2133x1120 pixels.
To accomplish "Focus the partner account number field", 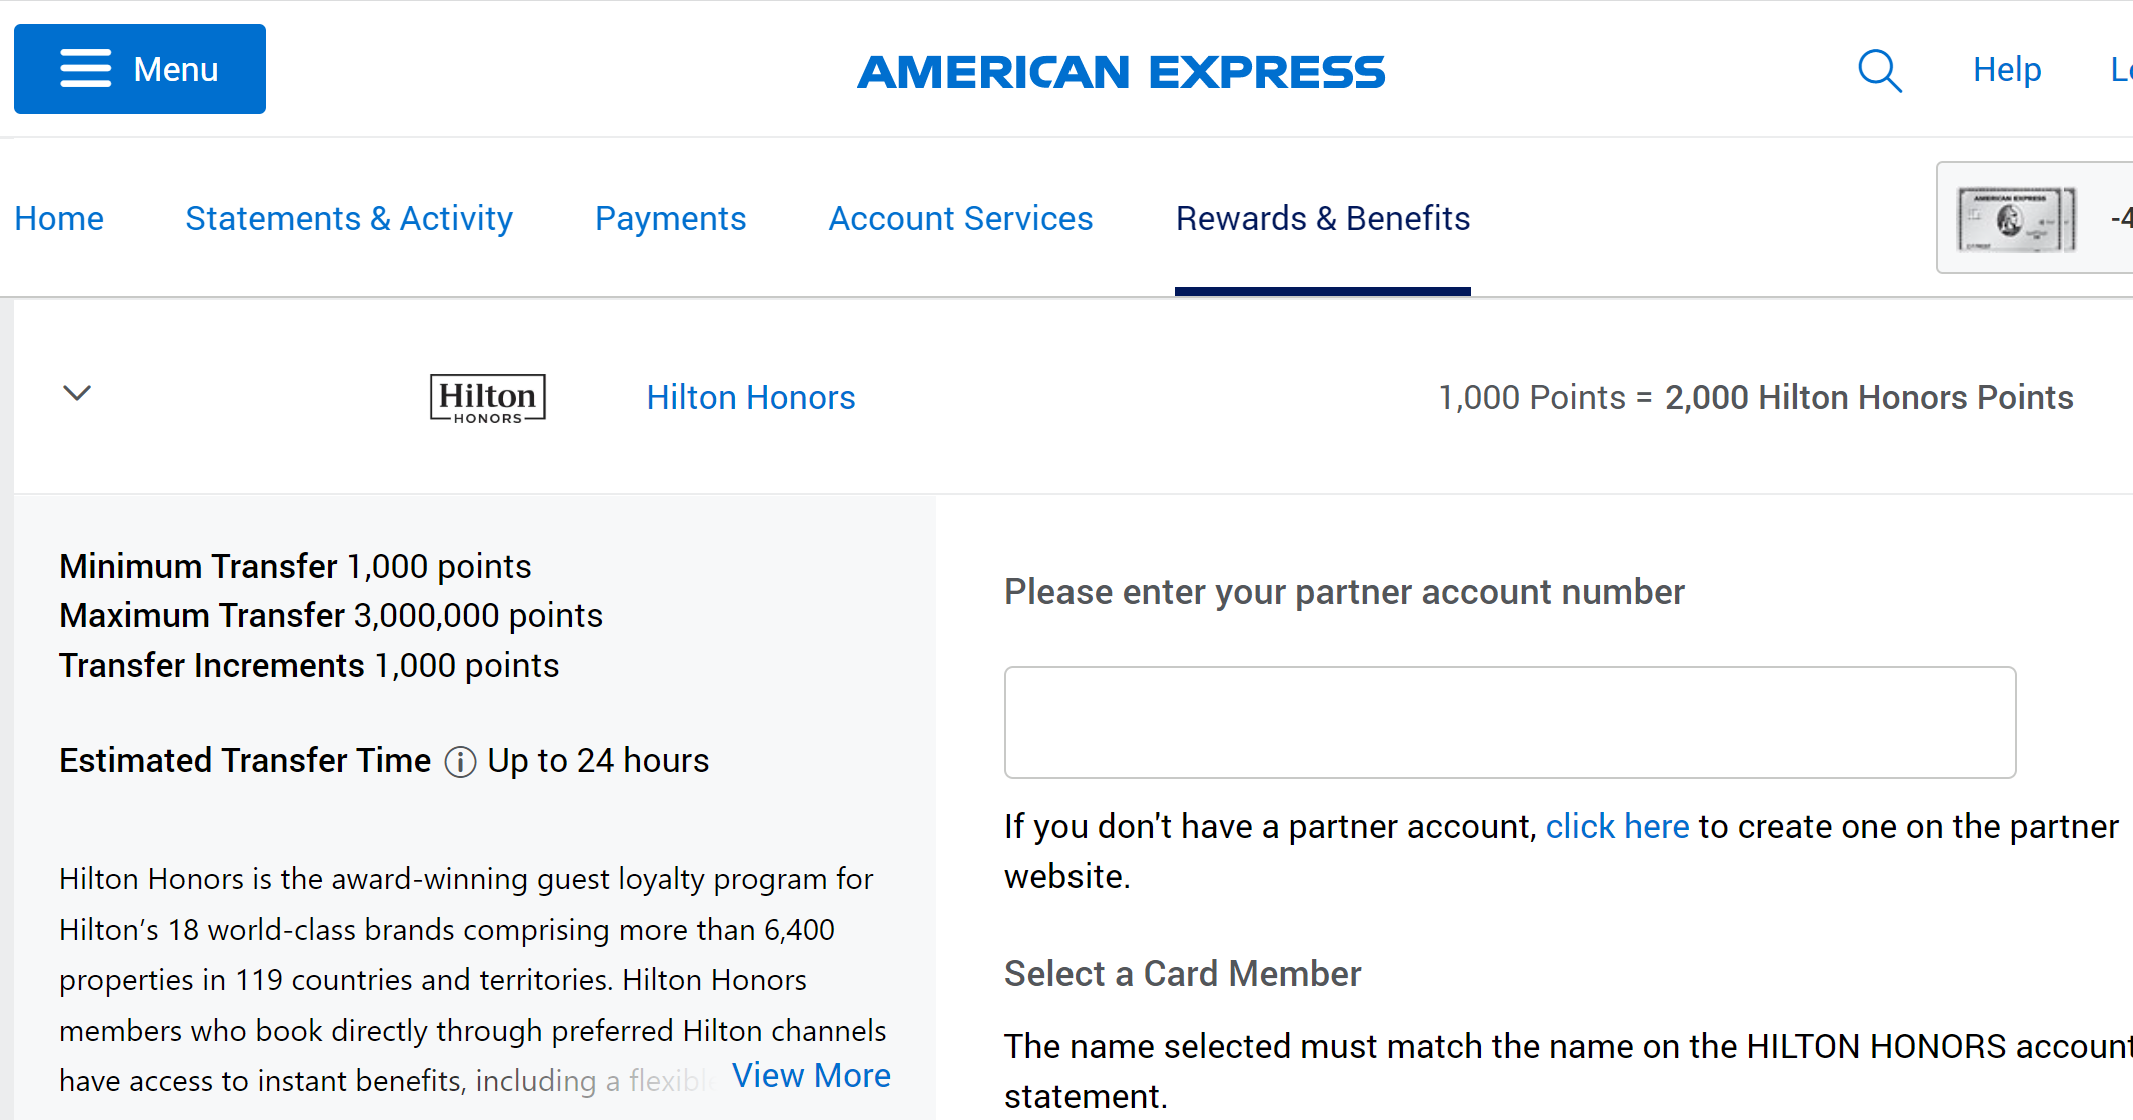I will 1509,722.
